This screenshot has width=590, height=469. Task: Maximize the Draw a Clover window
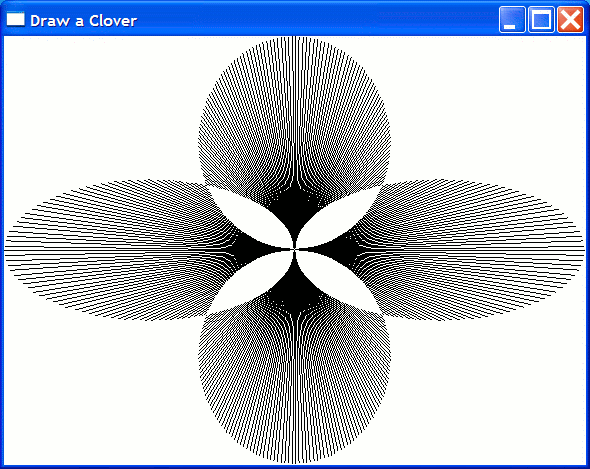point(541,20)
